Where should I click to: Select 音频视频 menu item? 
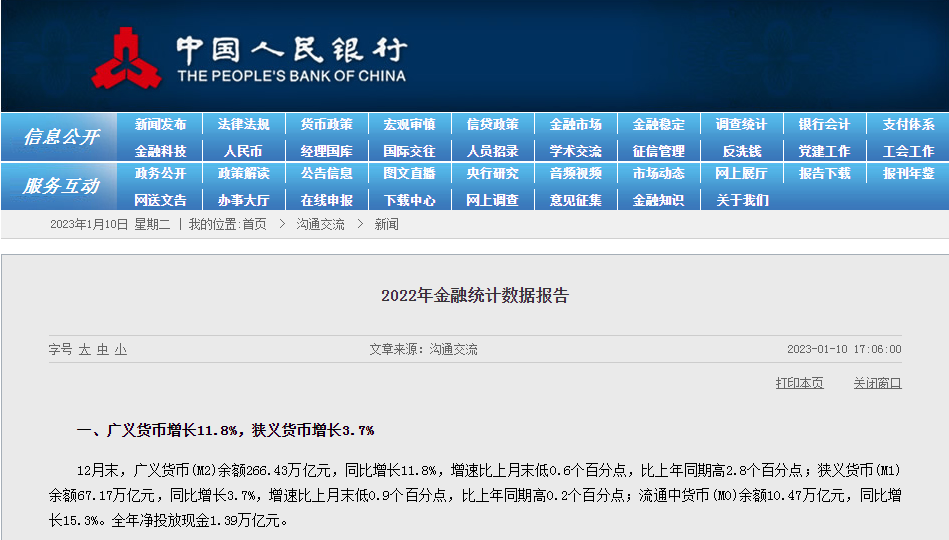(x=576, y=174)
